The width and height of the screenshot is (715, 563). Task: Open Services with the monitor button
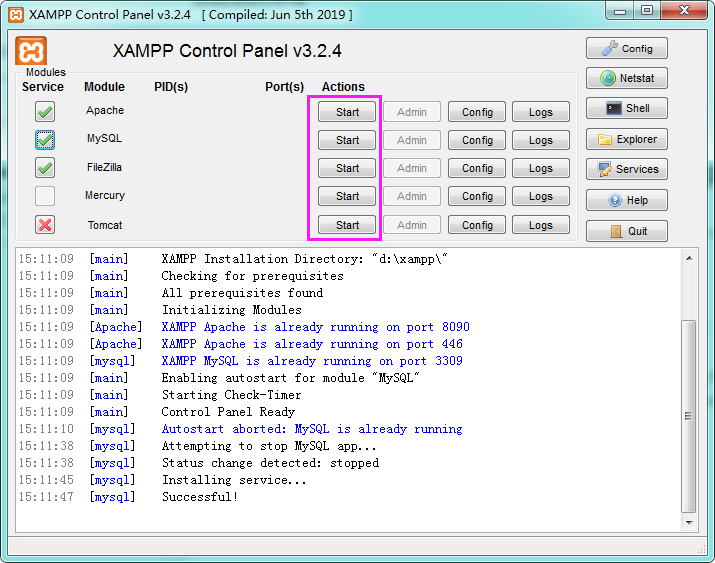coord(627,169)
